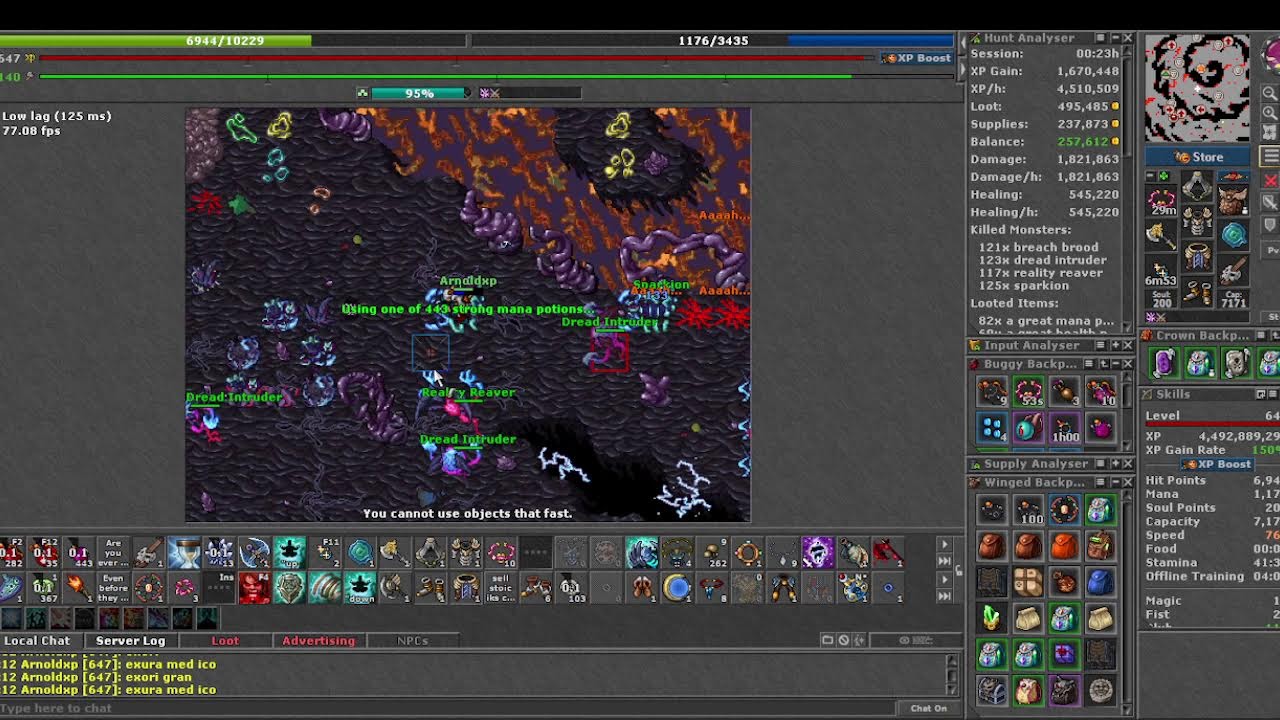The height and width of the screenshot is (720, 1280).
Task: Expand the Input Analyser panel
Action: 1114,345
